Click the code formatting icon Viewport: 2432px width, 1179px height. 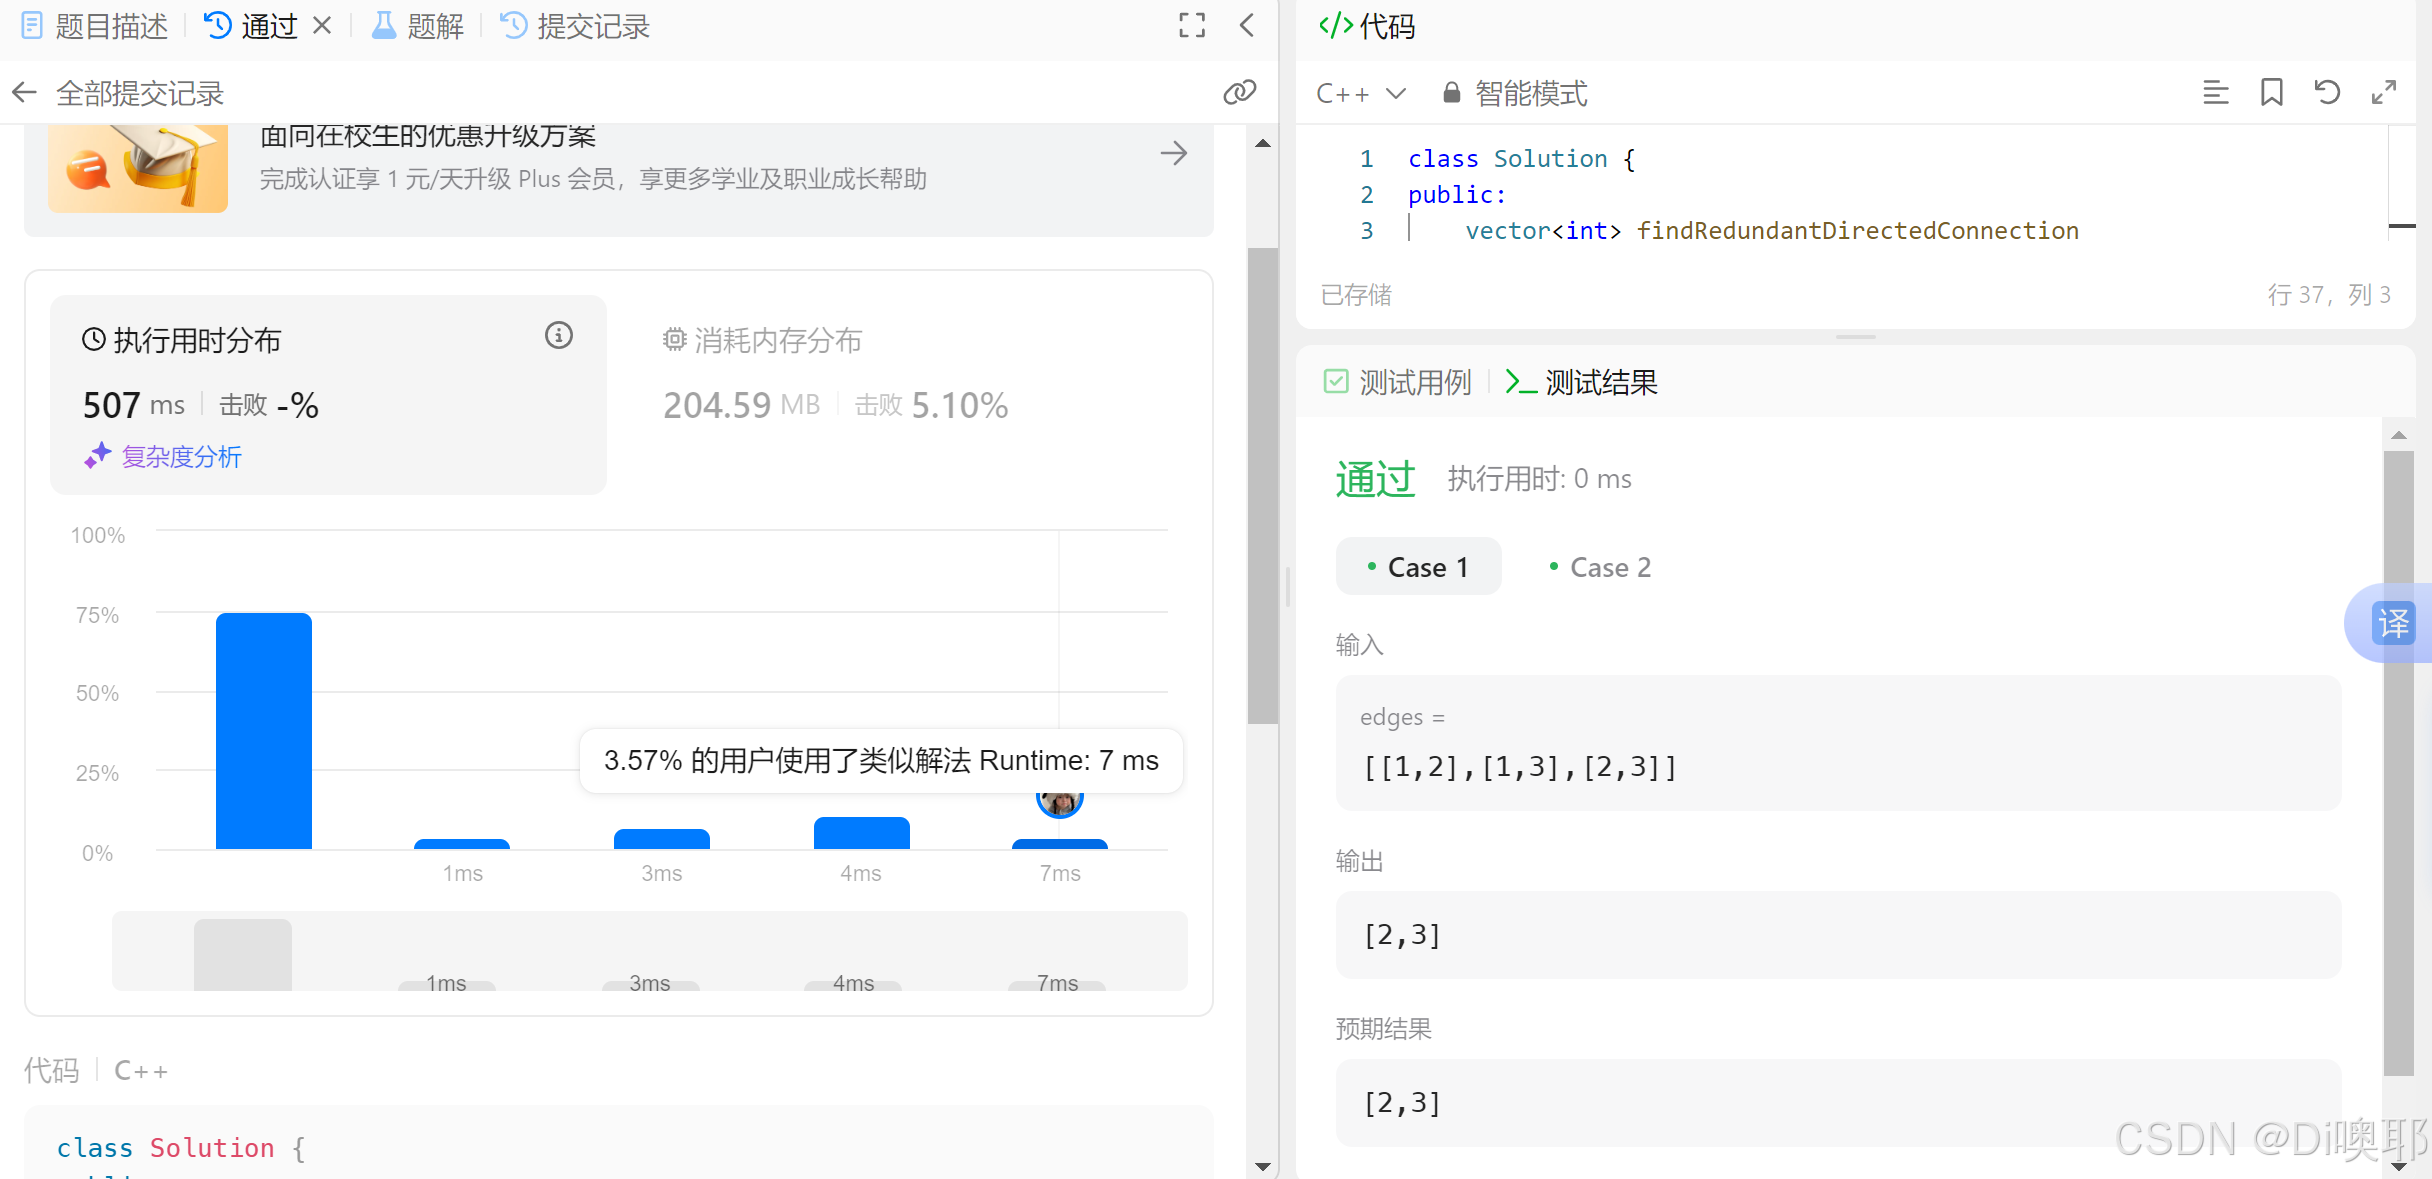[2216, 92]
